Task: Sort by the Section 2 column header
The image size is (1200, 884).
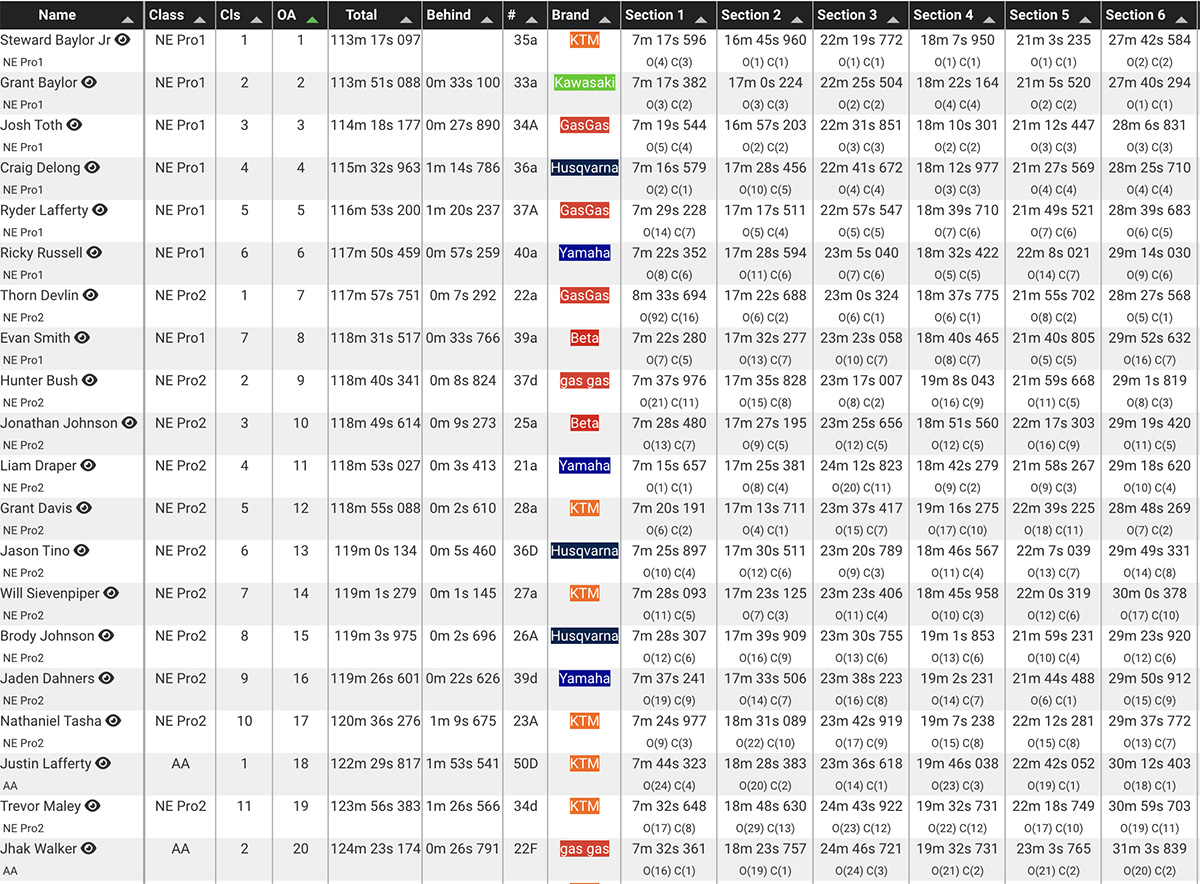Action: click(x=765, y=15)
